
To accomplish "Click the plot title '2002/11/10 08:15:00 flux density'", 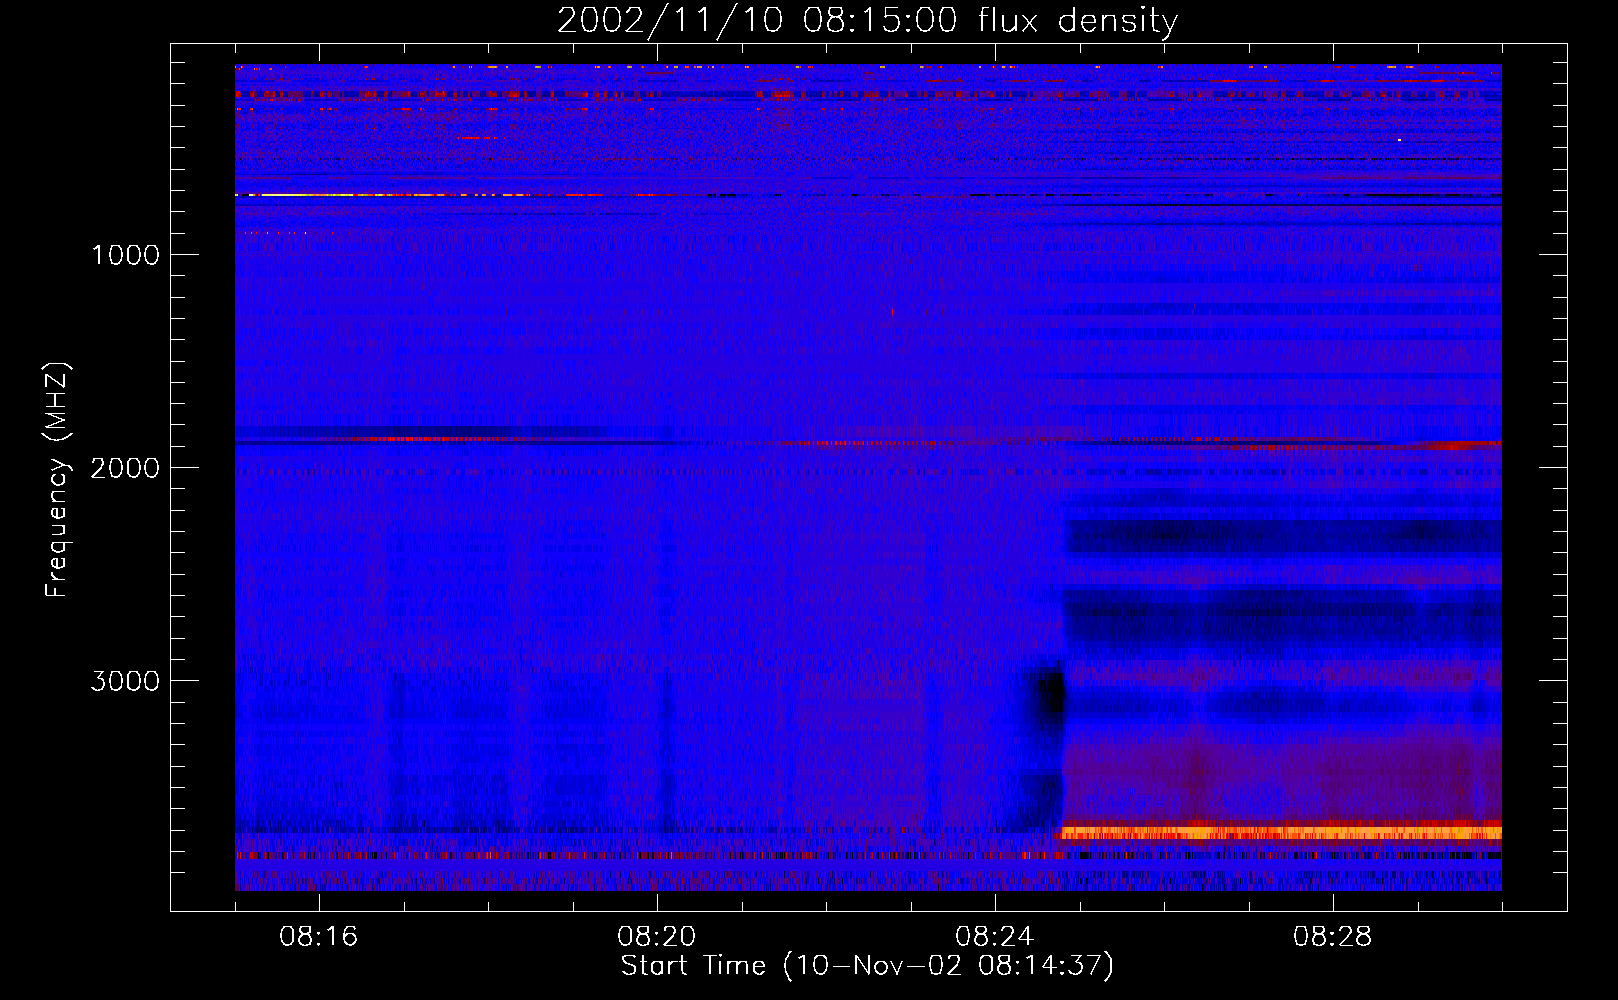I will 867,20.
